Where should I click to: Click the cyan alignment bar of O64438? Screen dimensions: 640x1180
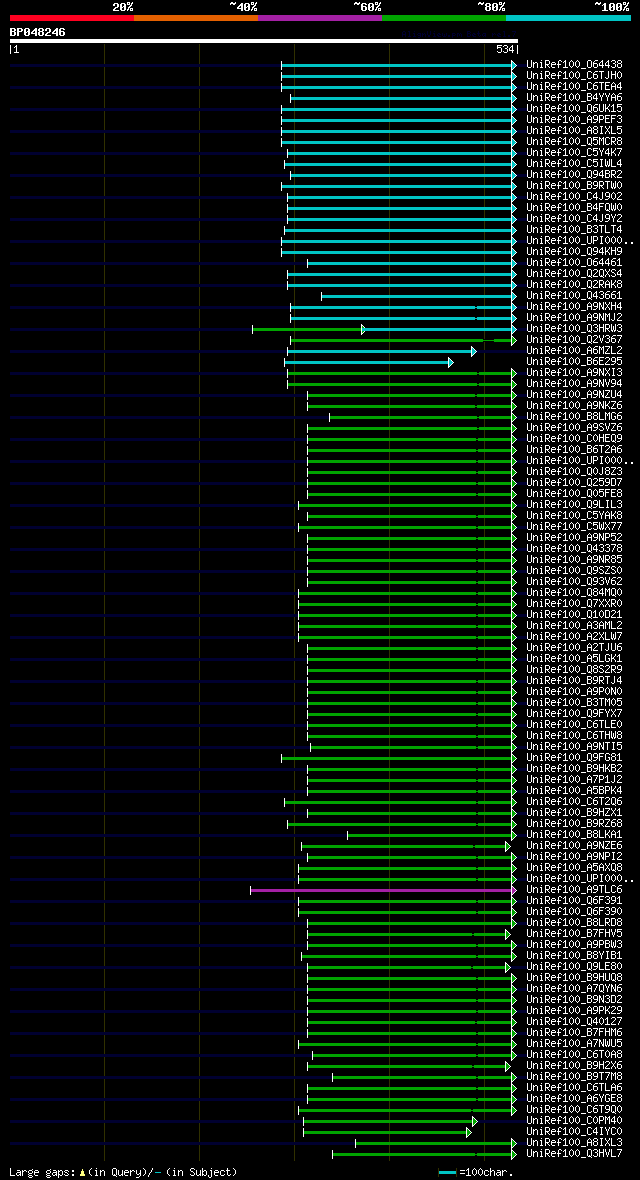tap(398, 65)
